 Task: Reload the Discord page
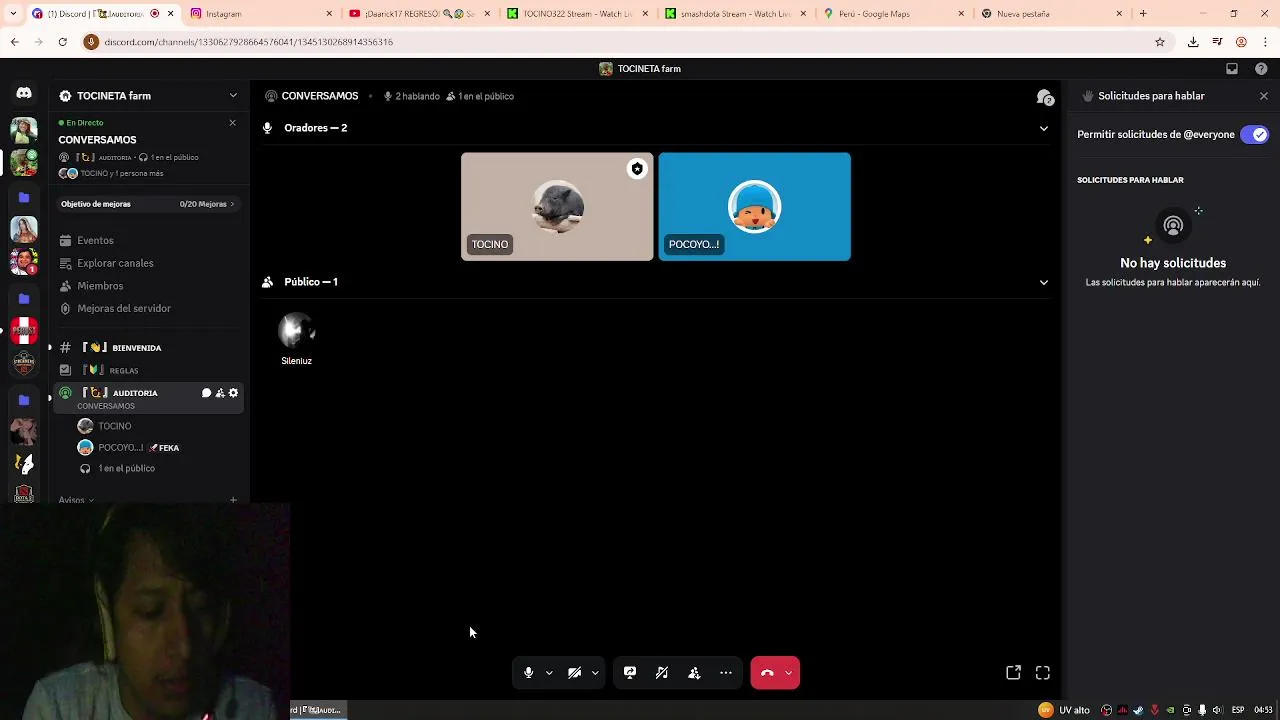pyautogui.click(x=62, y=42)
